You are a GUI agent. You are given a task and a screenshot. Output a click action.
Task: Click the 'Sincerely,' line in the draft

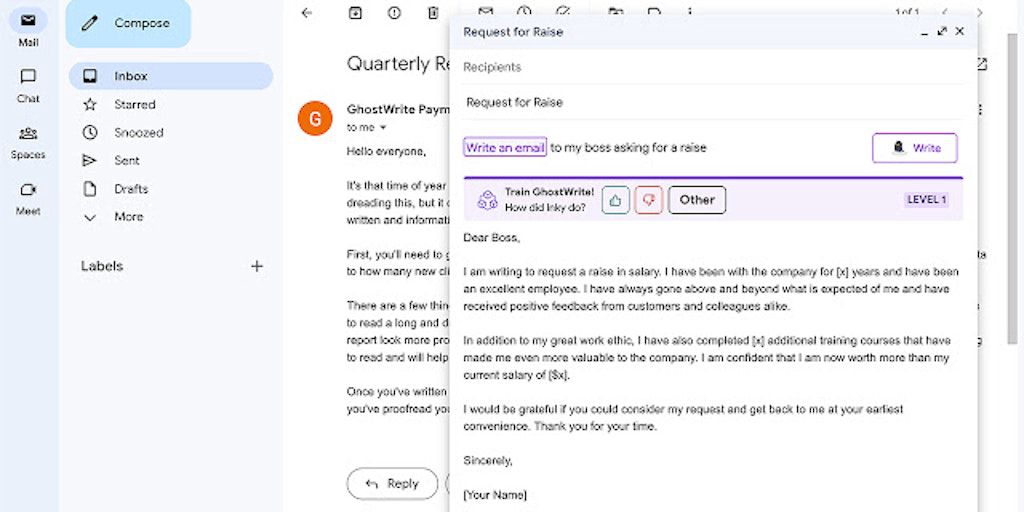point(488,460)
